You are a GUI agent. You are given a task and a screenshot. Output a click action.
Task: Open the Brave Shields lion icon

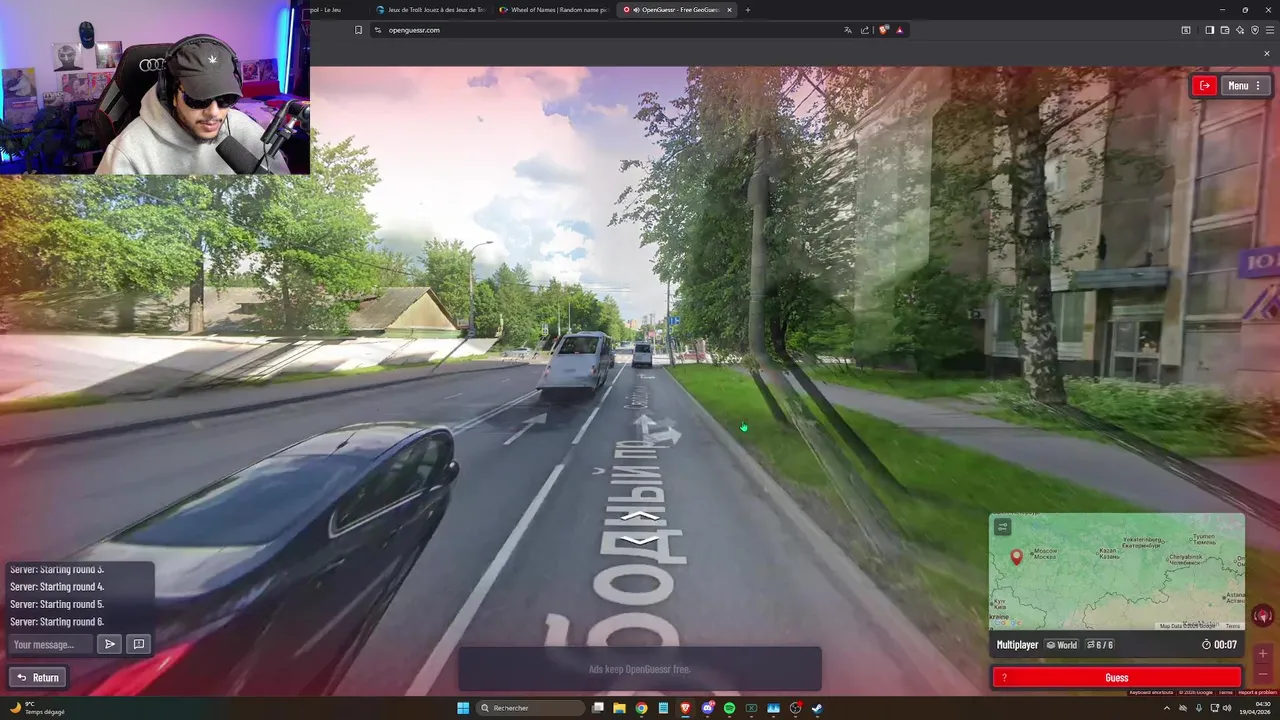coord(884,30)
